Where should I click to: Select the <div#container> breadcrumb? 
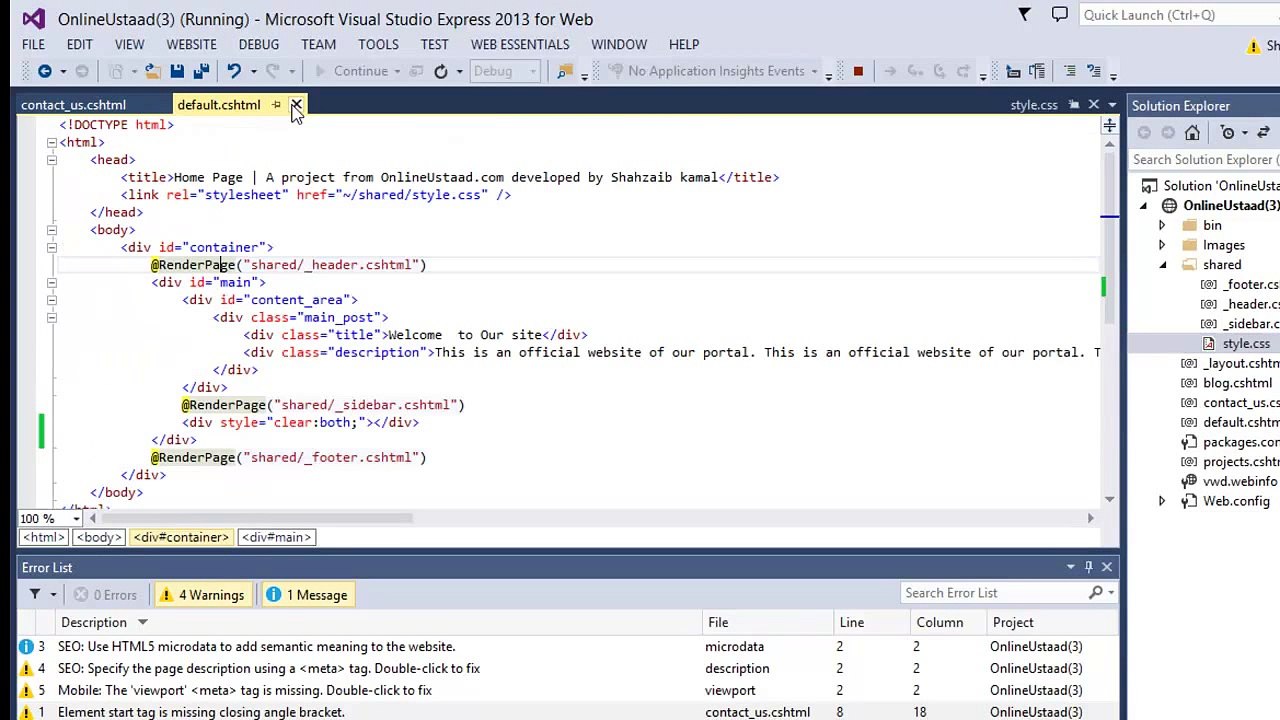181,537
